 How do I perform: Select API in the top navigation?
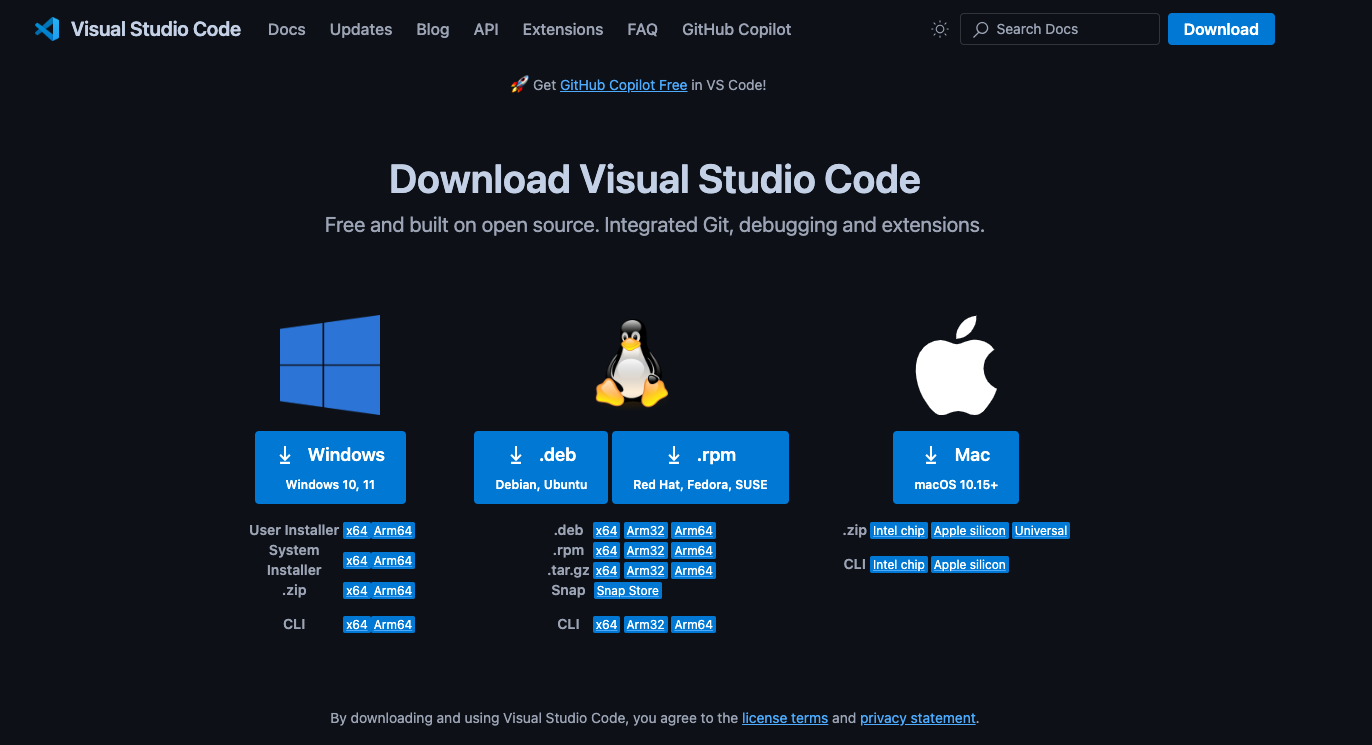(x=486, y=29)
